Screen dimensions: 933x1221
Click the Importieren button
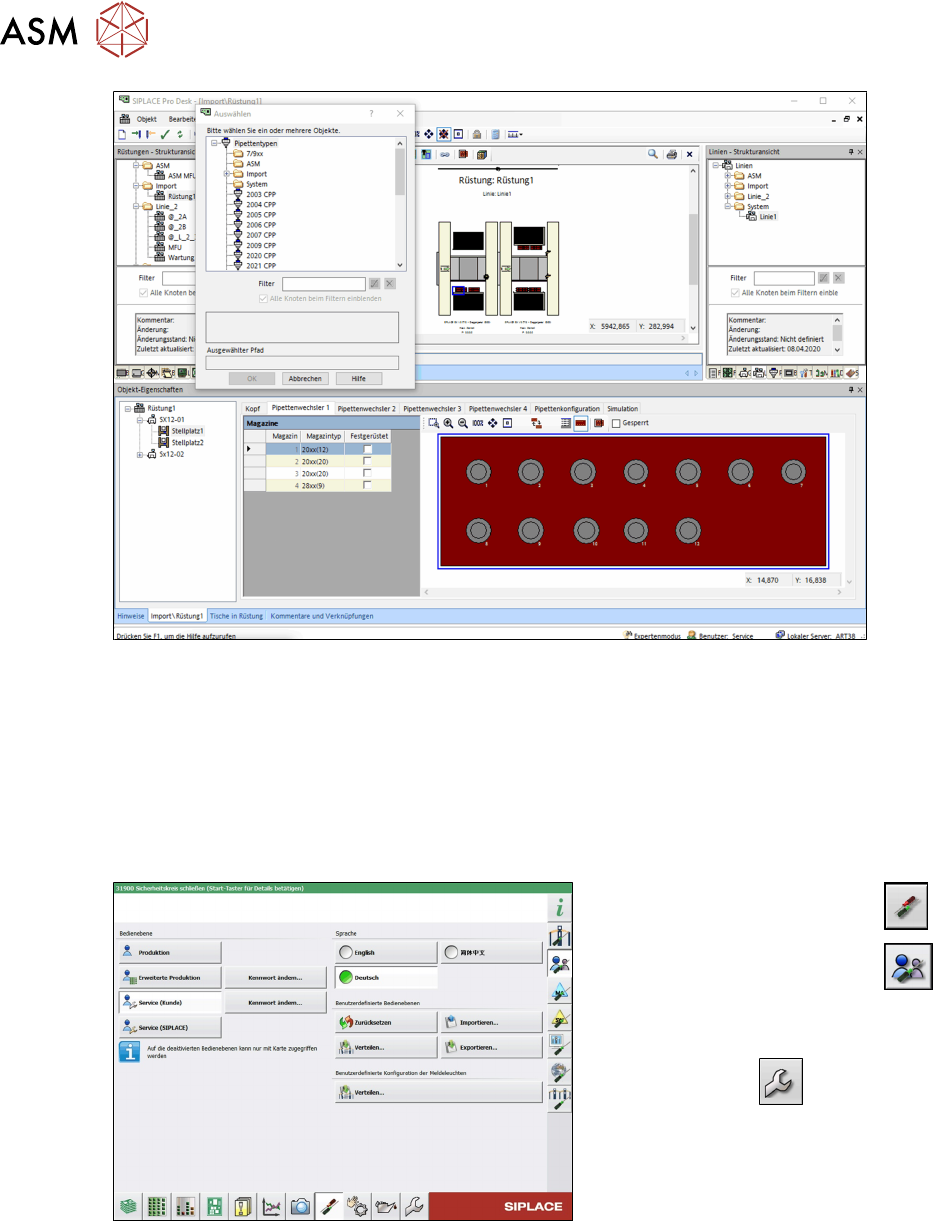[491, 1022]
